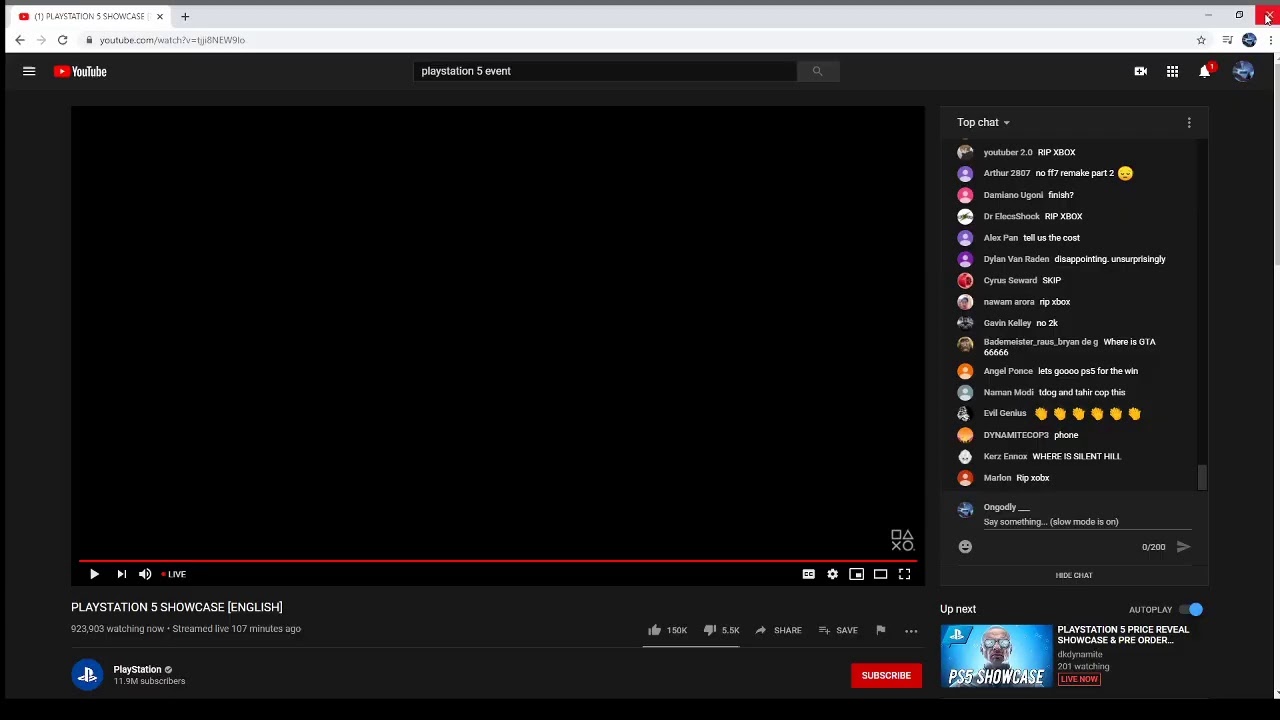
Task: Report the video with the flag icon
Action: (x=880, y=630)
